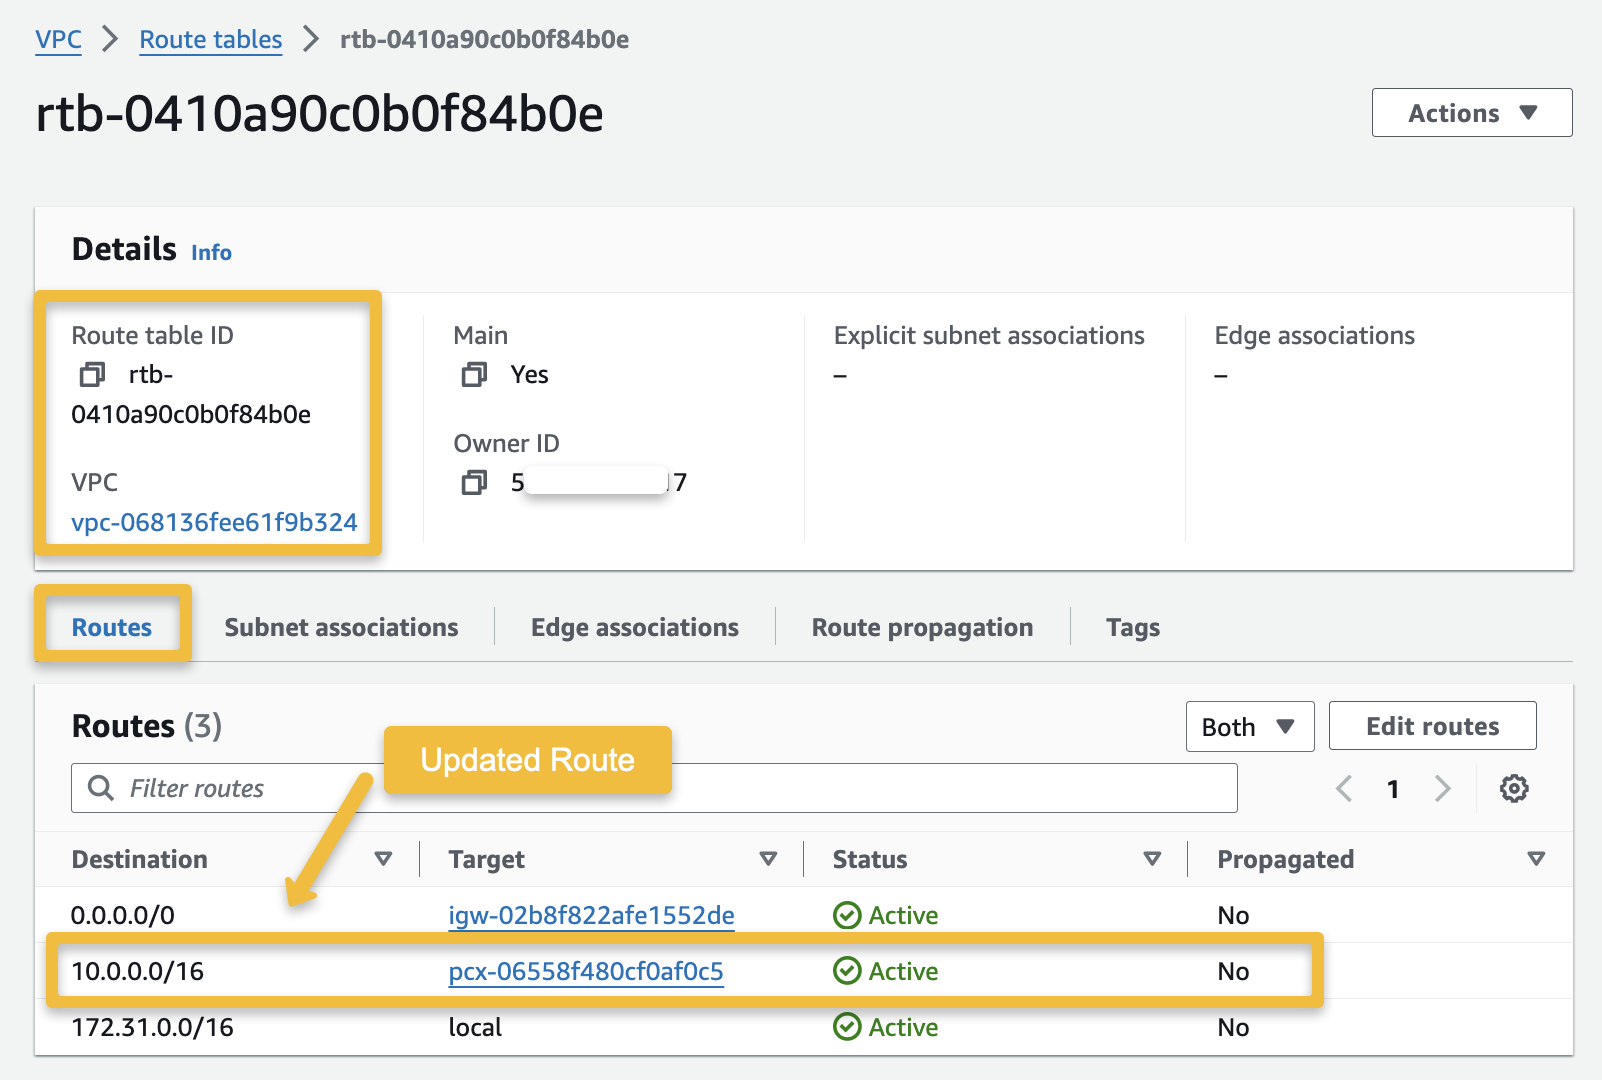Click the Edit routes button
1602x1080 pixels.
[x=1431, y=725]
